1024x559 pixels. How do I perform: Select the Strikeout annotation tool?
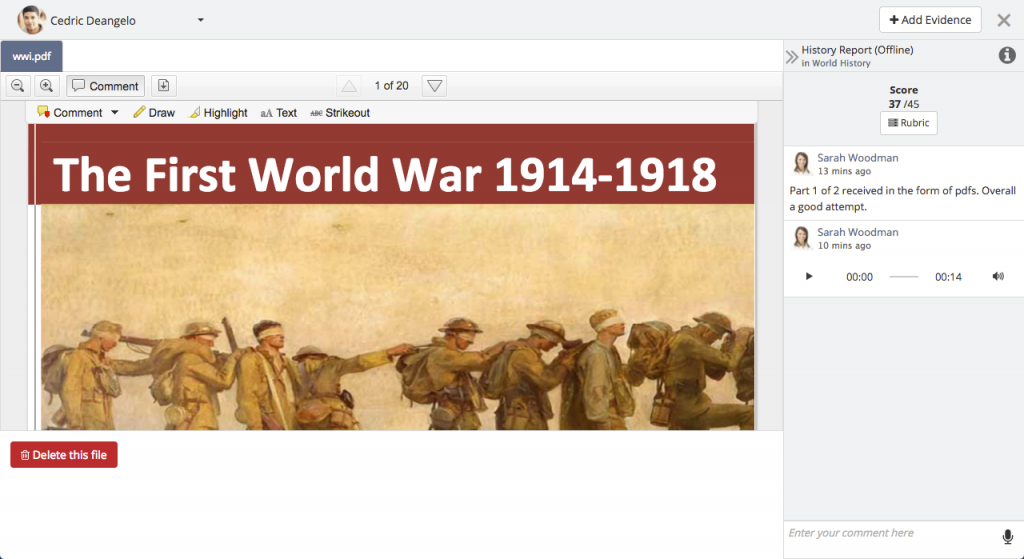click(x=340, y=112)
